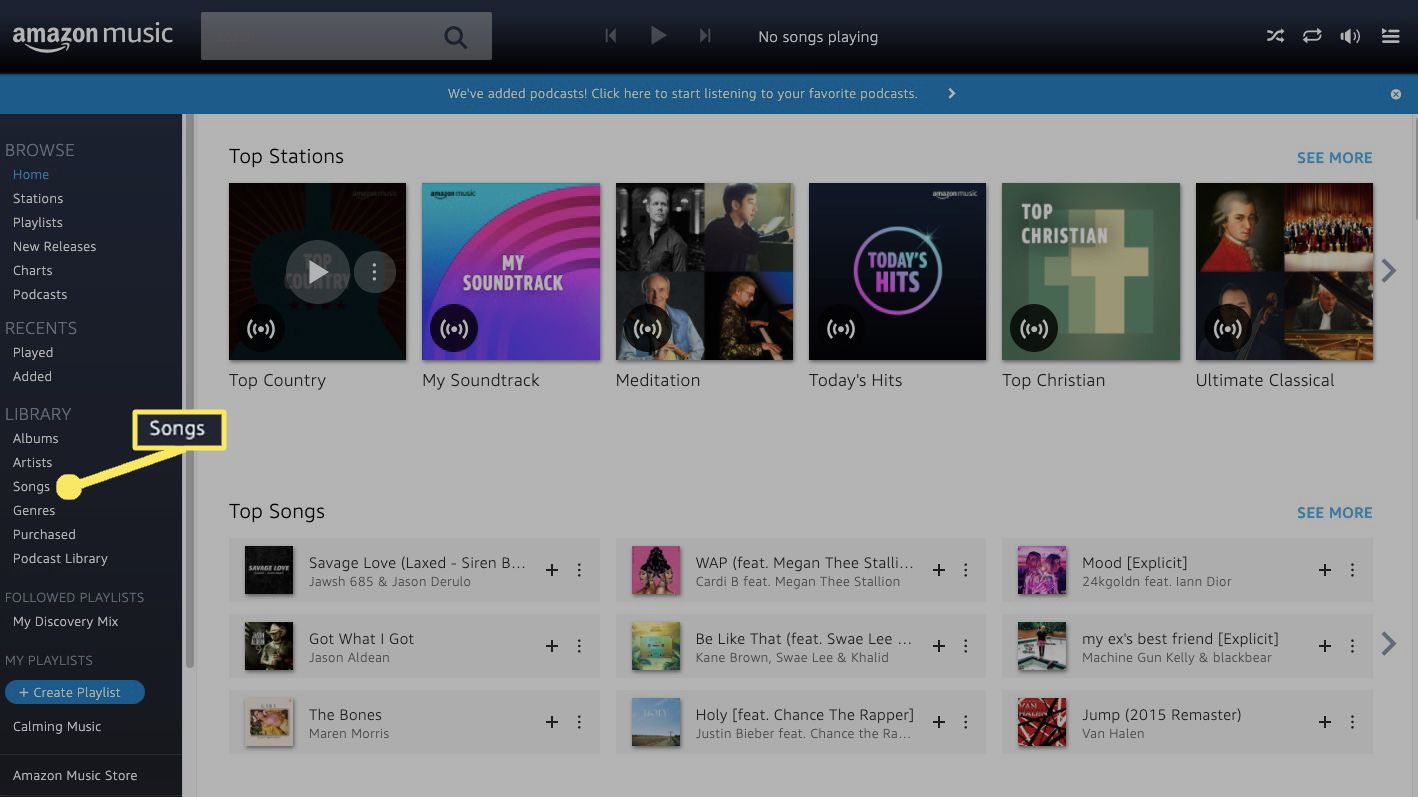Open New Releases in sidebar
The height and width of the screenshot is (797, 1418).
tap(55, 246)
